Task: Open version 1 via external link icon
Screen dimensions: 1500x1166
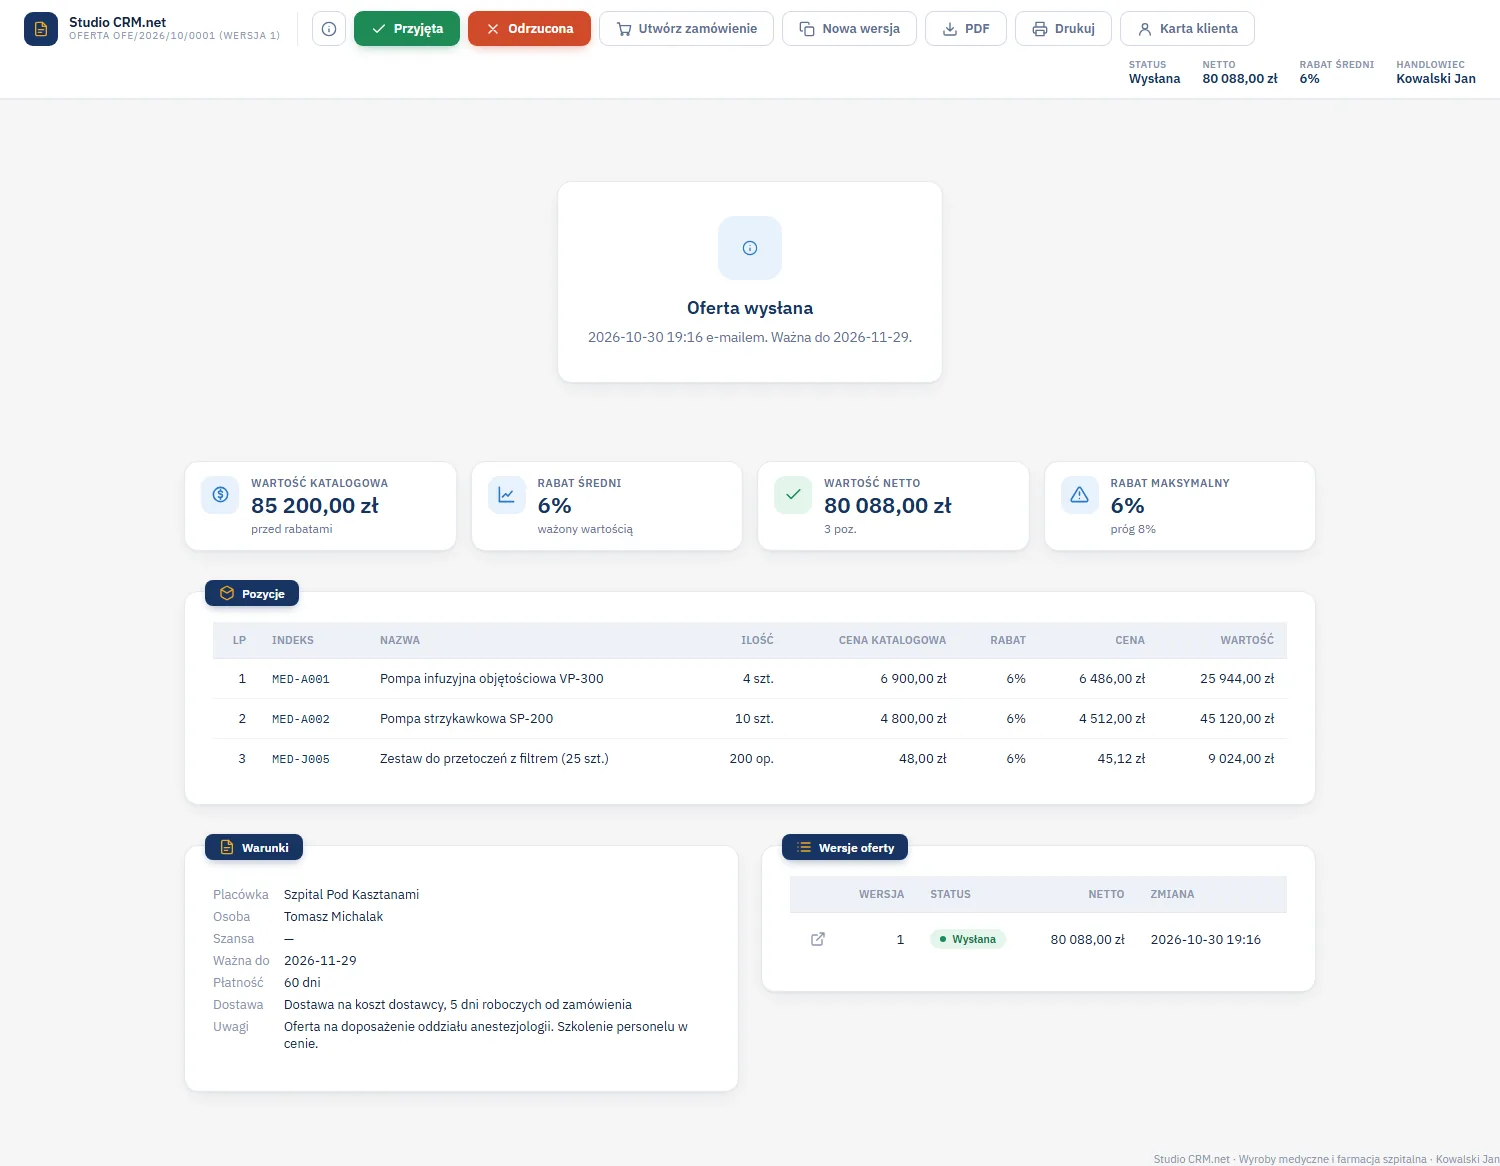Action: [x=818, y=939]
